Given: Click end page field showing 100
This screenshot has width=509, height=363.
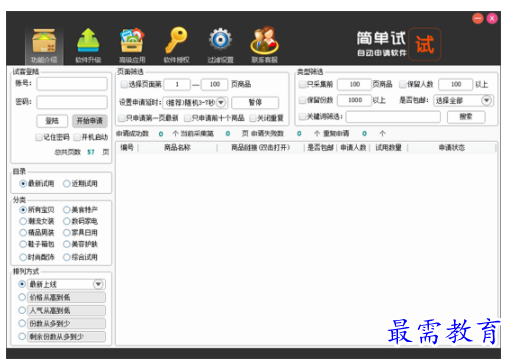Looking at the screenshot, I should pos(215,84).
